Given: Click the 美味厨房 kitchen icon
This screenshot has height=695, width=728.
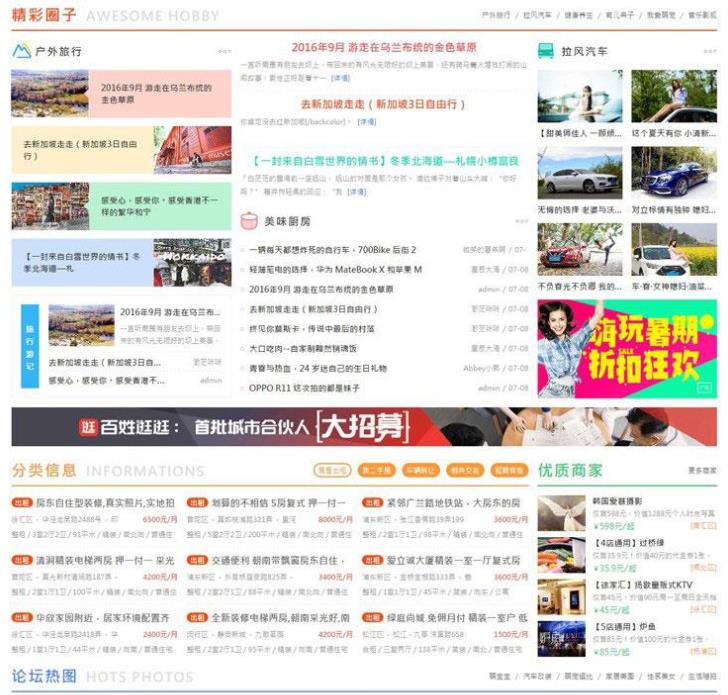Looking at the screenshot, I should click(249, 221).
